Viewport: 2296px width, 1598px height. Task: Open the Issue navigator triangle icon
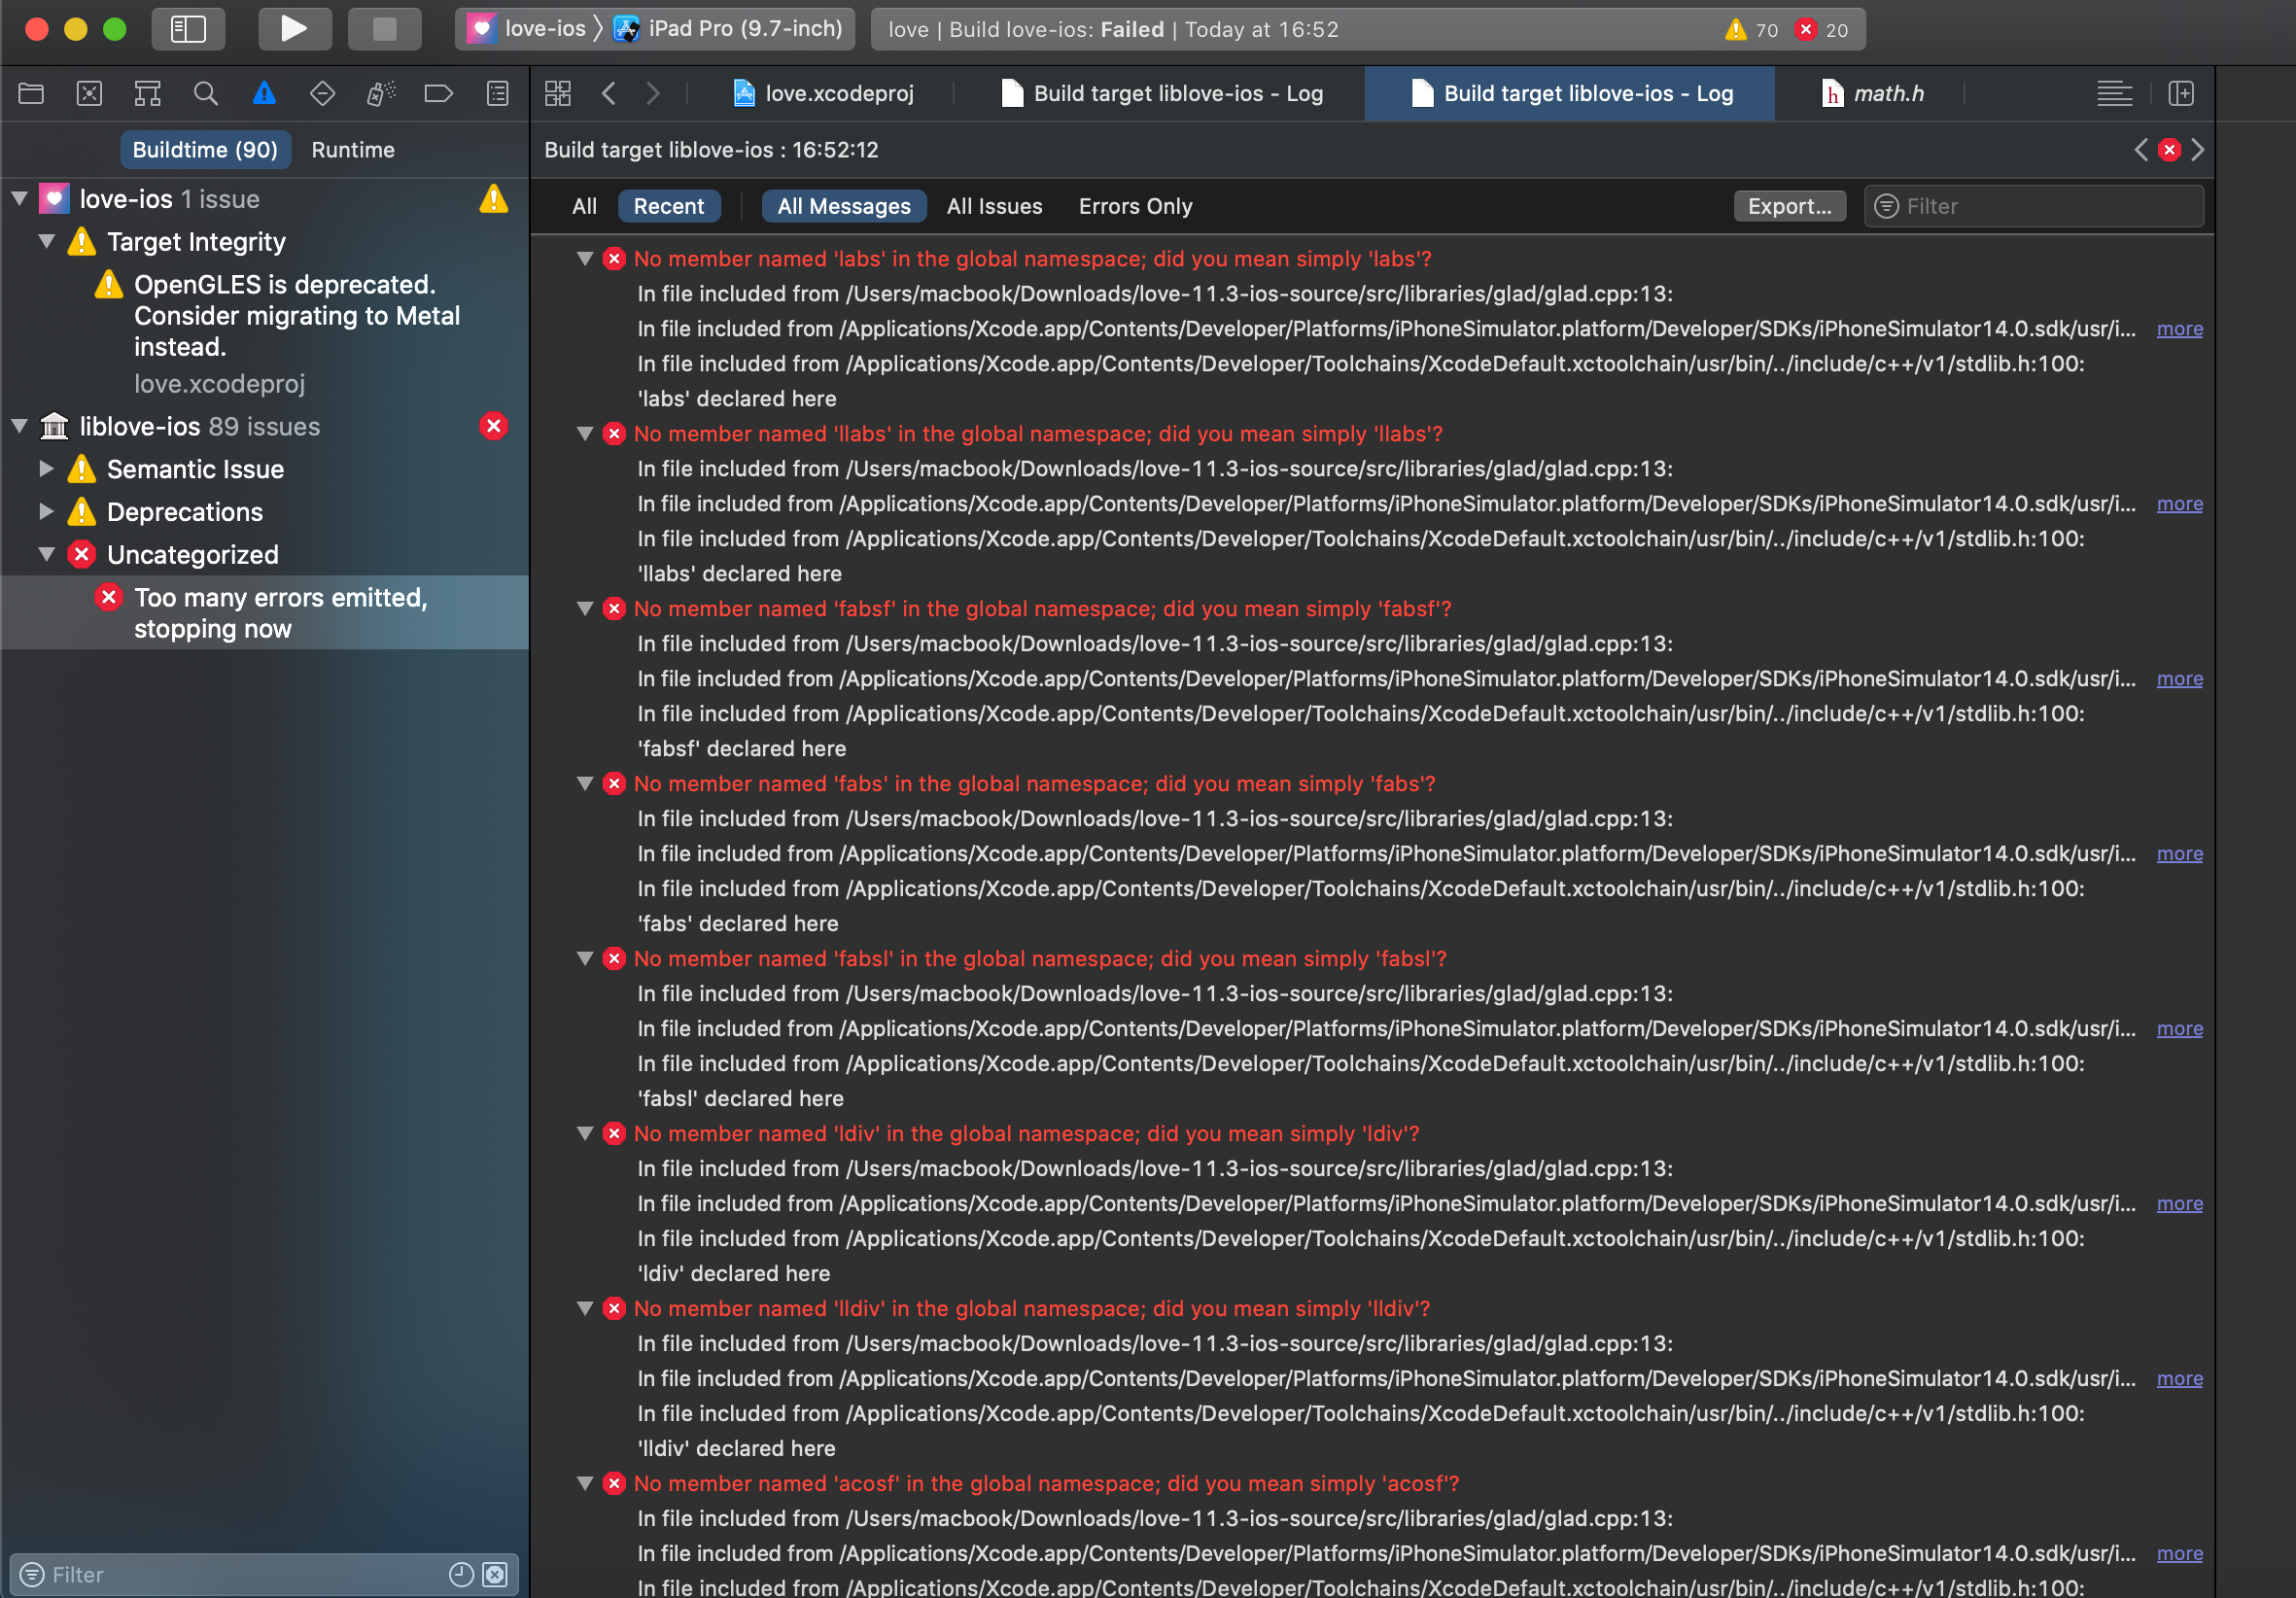[264, 94]
